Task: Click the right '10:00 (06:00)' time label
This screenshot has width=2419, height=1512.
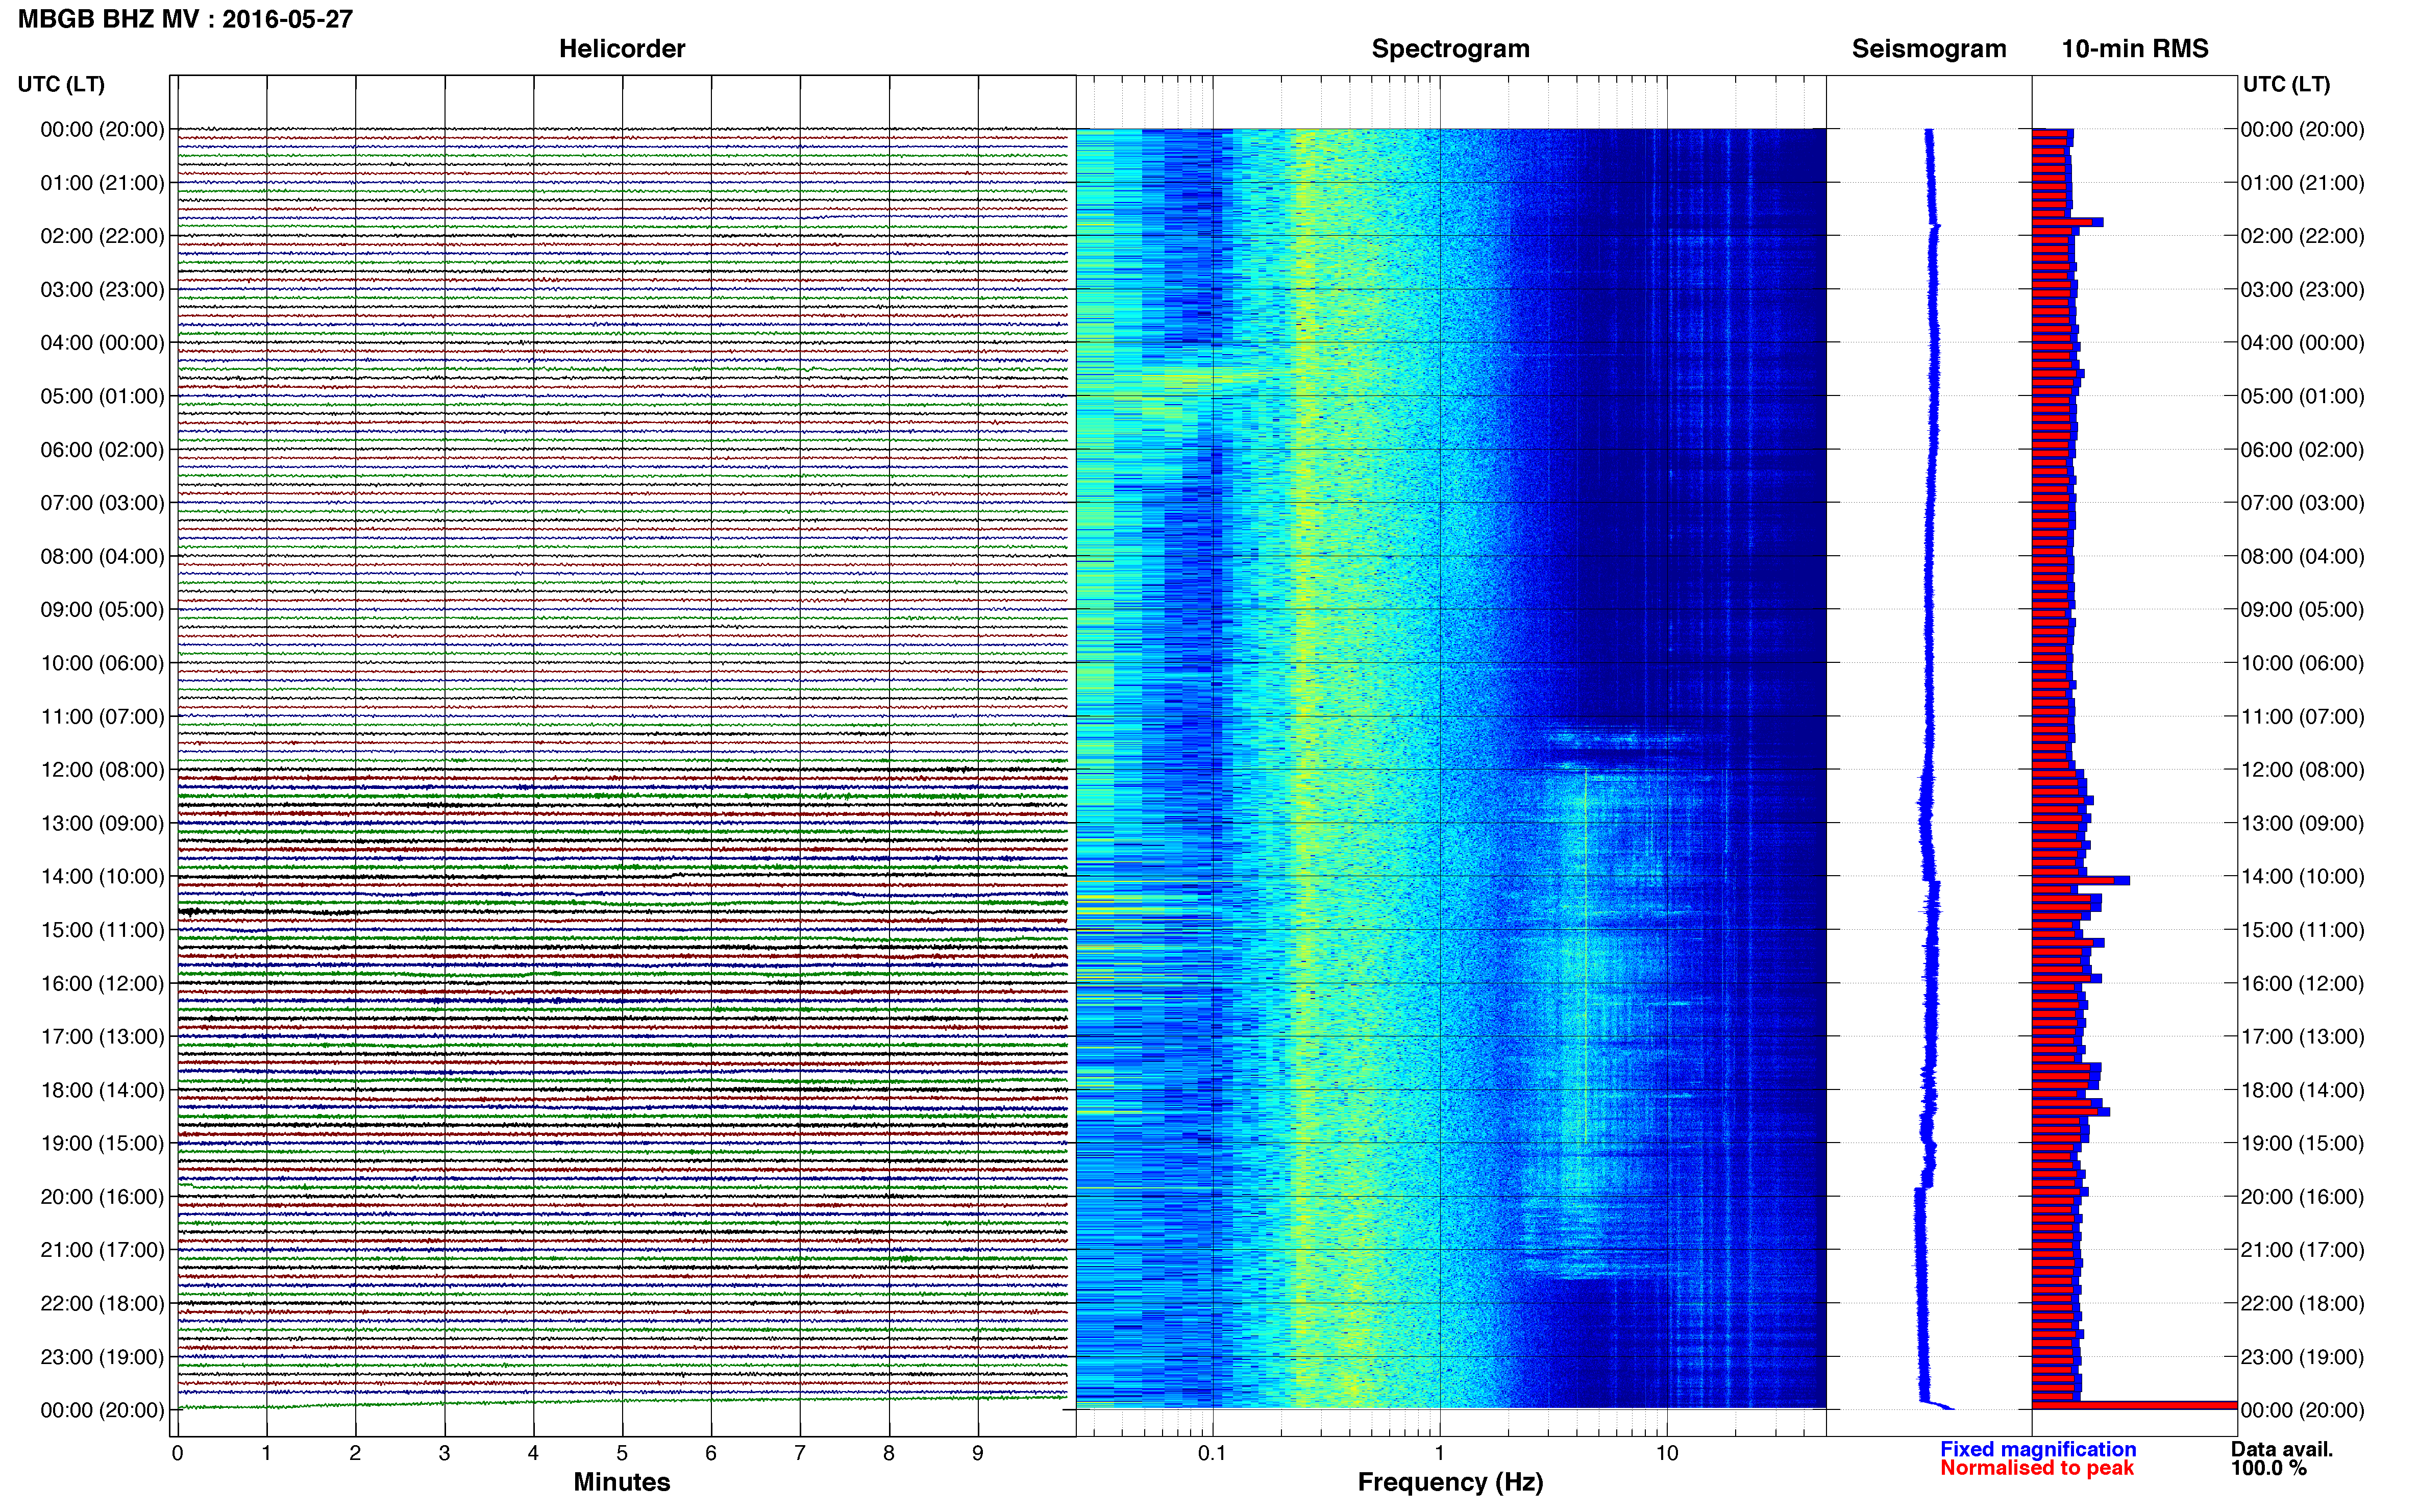Action: (x=2302, y=663)
